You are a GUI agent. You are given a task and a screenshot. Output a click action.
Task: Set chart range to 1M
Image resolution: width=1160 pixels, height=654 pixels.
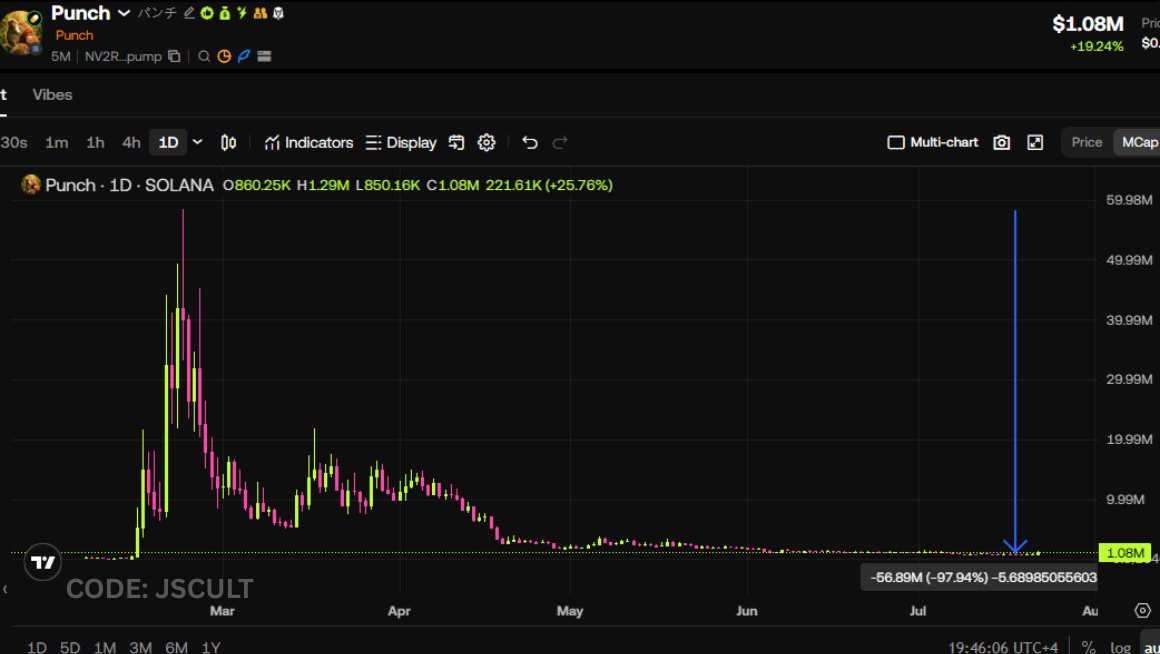click(x=104, y=647)
